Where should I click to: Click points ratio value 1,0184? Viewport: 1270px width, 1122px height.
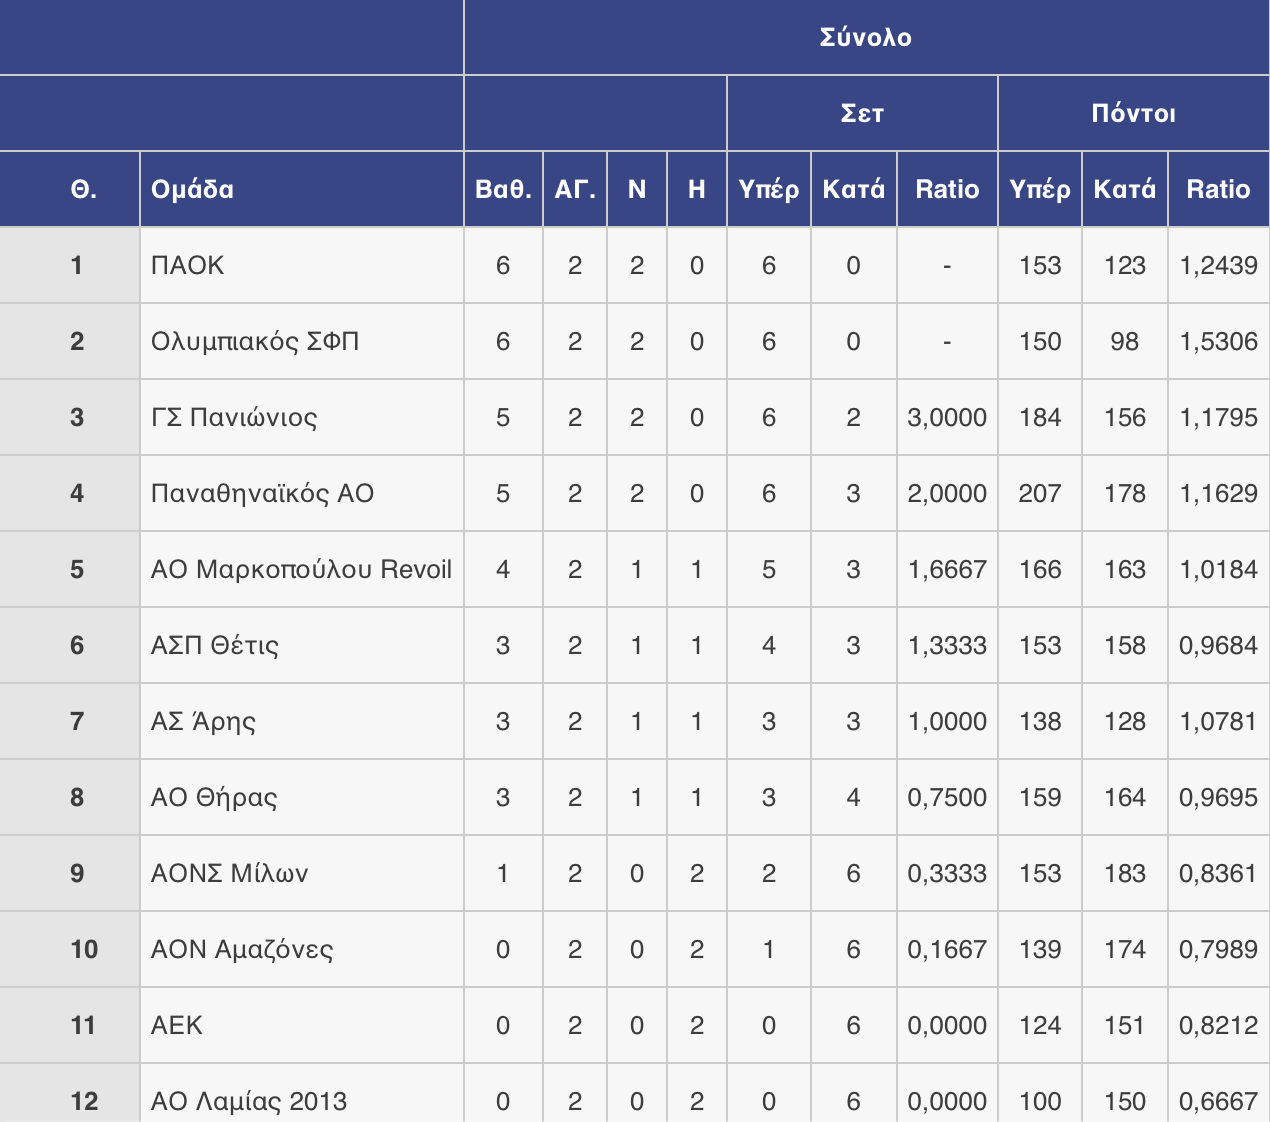click(1218, 569)
